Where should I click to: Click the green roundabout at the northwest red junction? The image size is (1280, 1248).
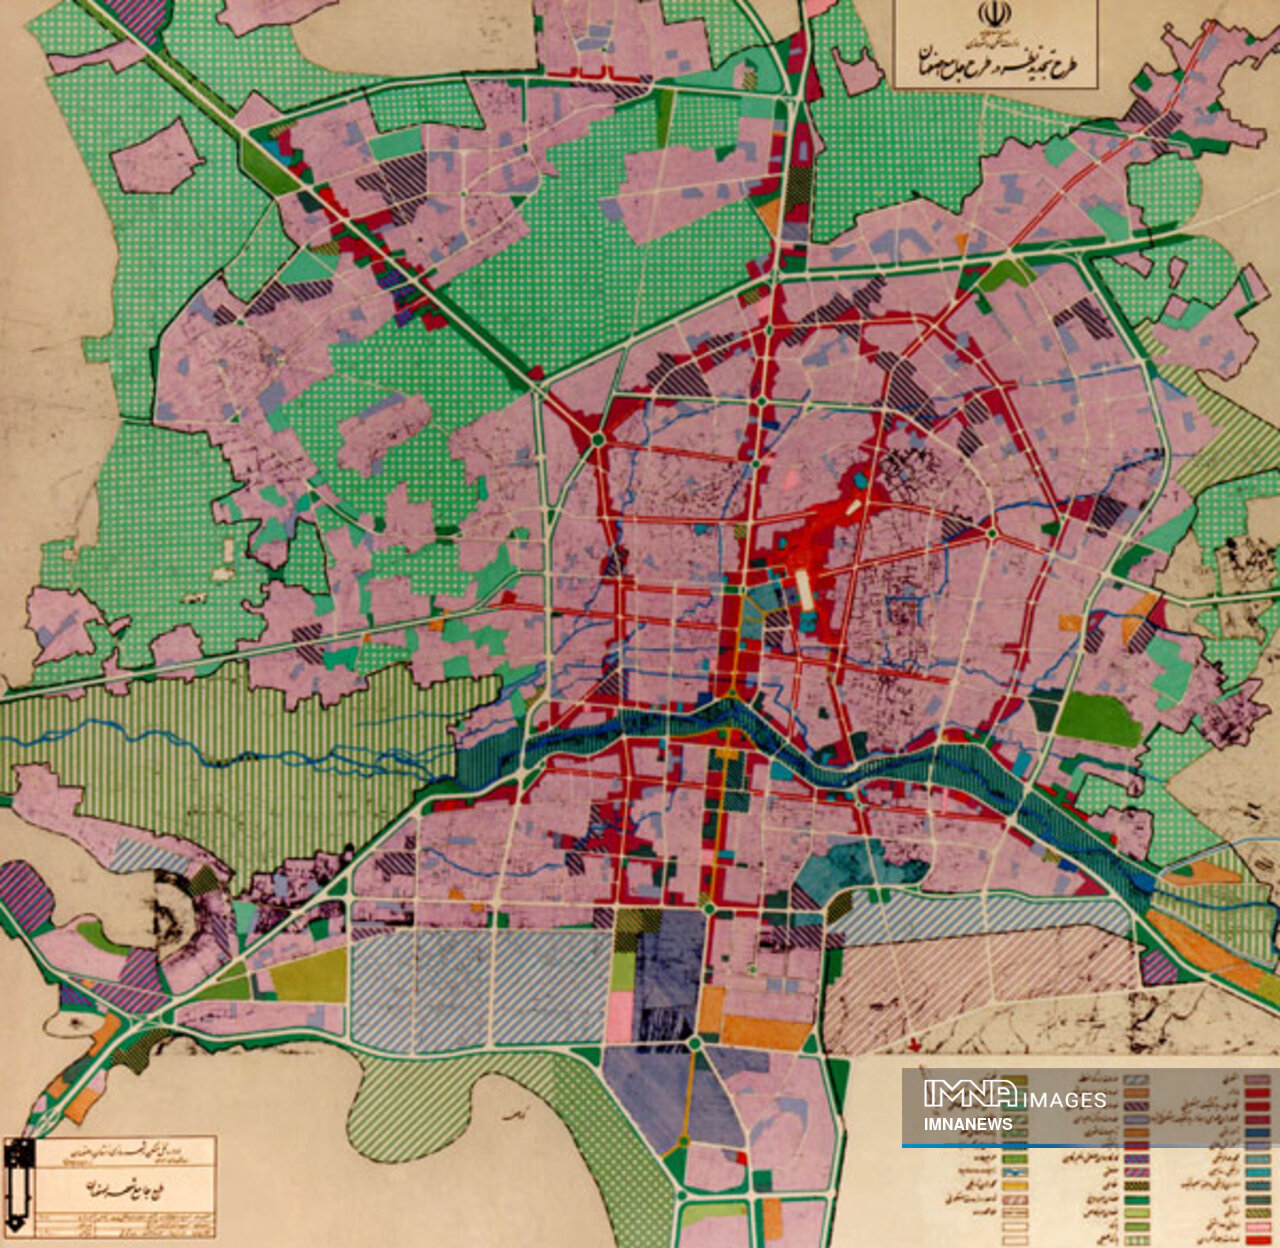pyautogui.click(x=598, y=438)
